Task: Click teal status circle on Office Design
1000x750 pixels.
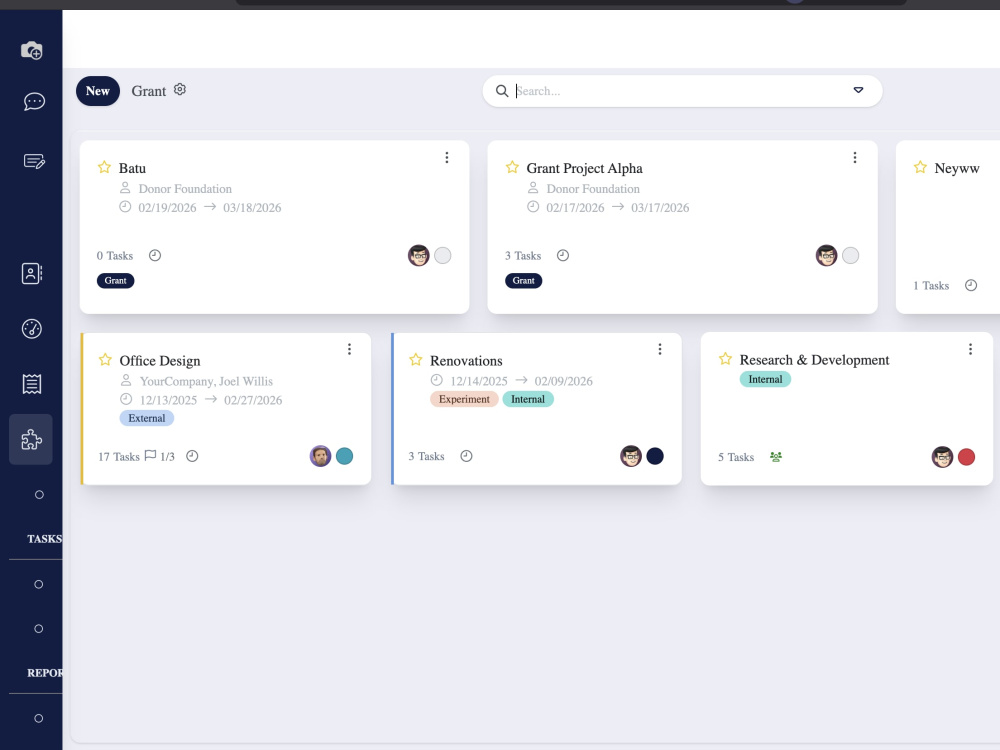Action: coord(344,456)
